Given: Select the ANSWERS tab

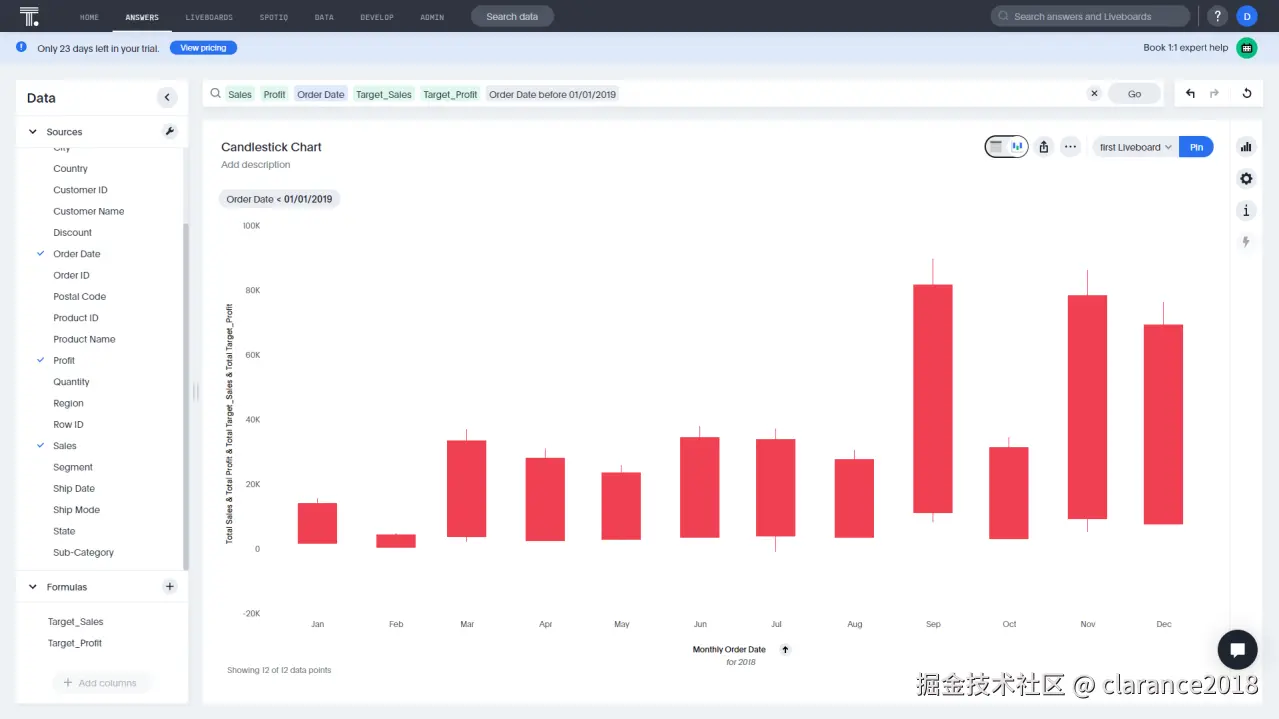Looking at the screenshot, I should tap(142, 17).
